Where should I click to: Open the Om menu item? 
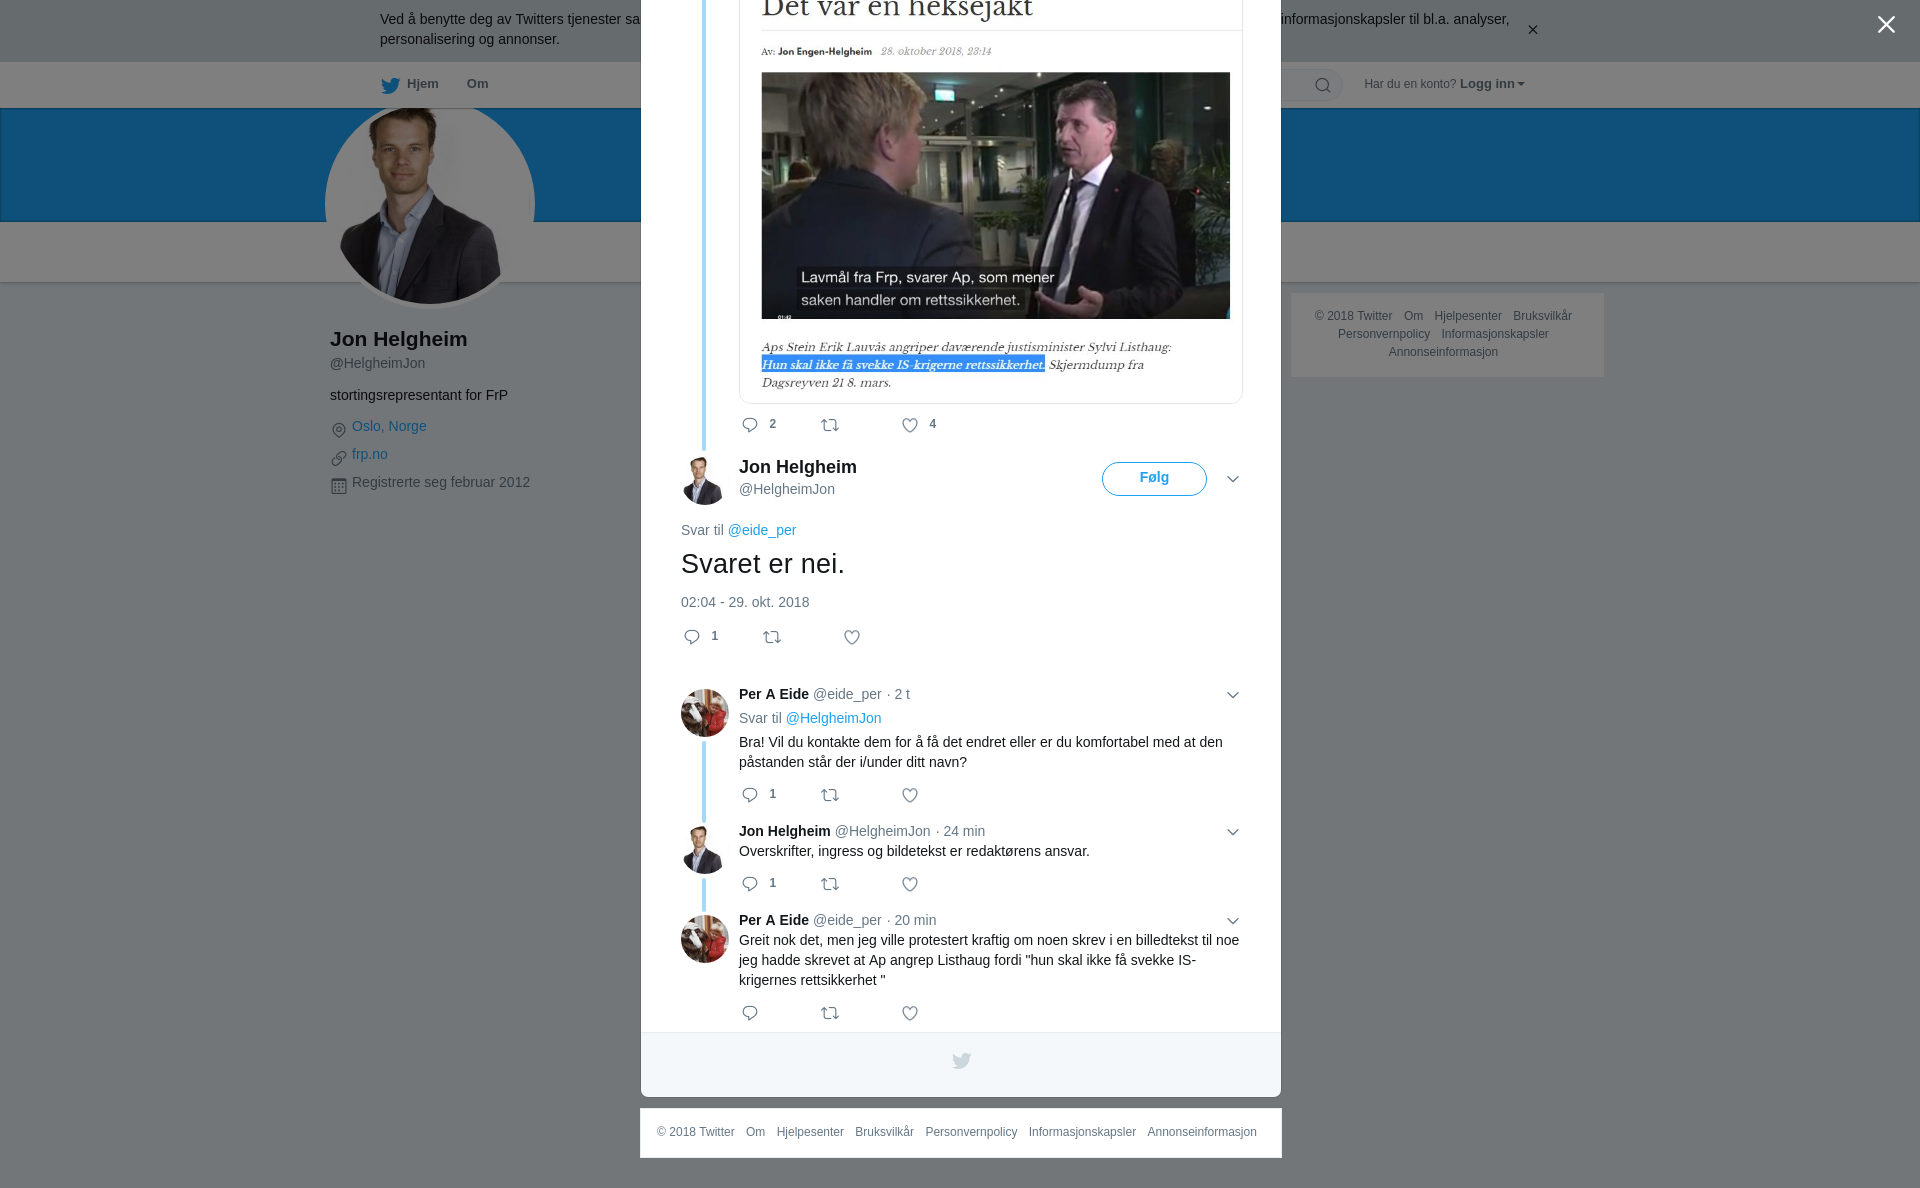pyautogui.click(x=477, y=84)
